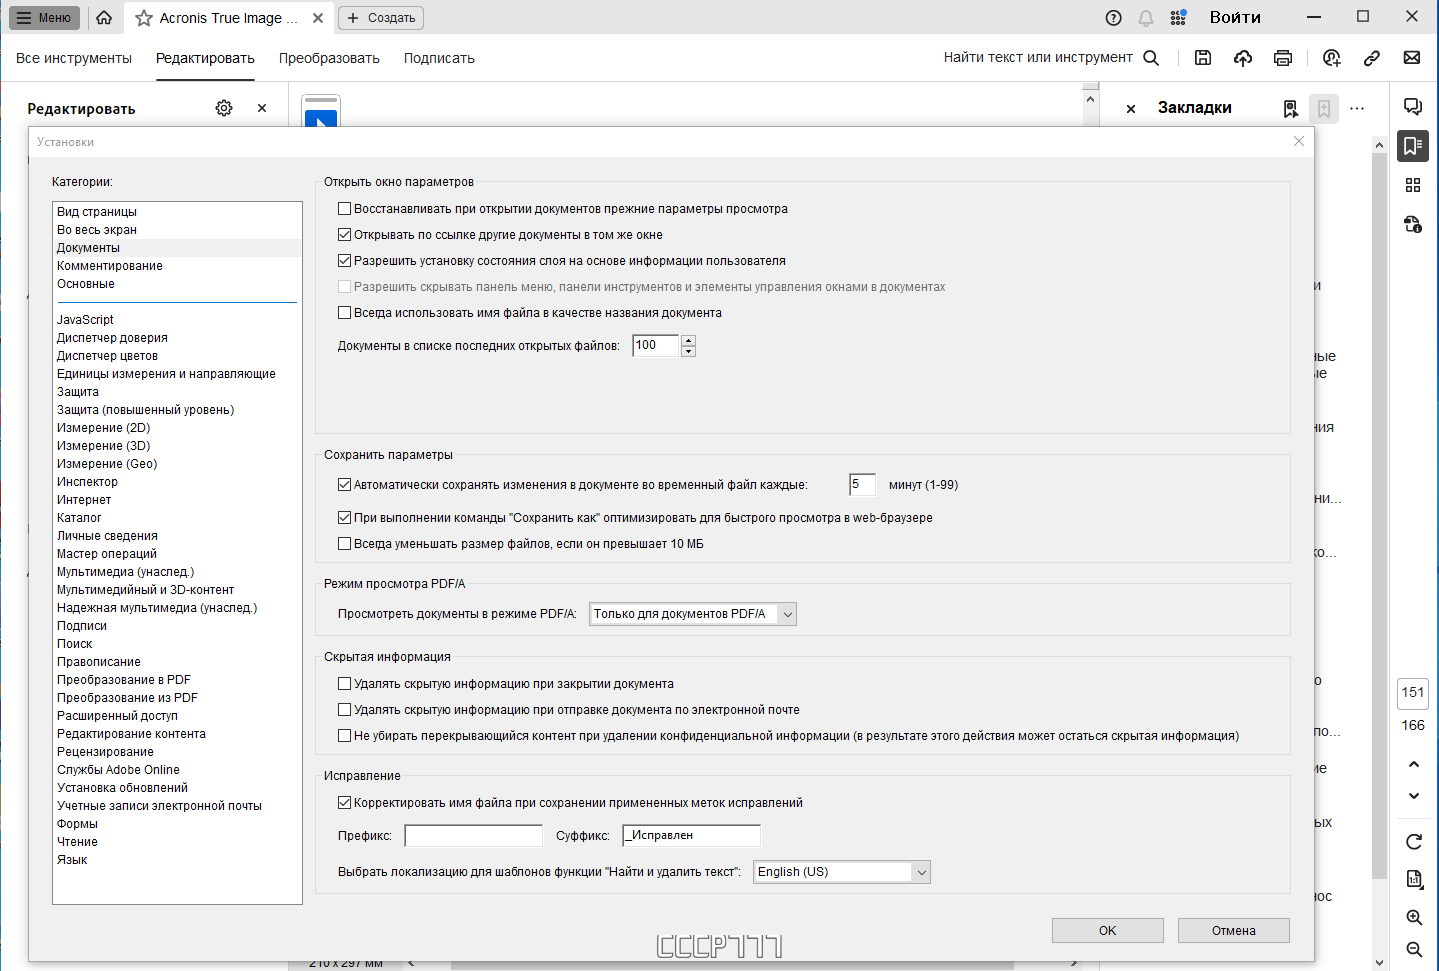Click the find bookmark icon
The width and height of the screenshot is (1439, 971).
(1291, 109)
